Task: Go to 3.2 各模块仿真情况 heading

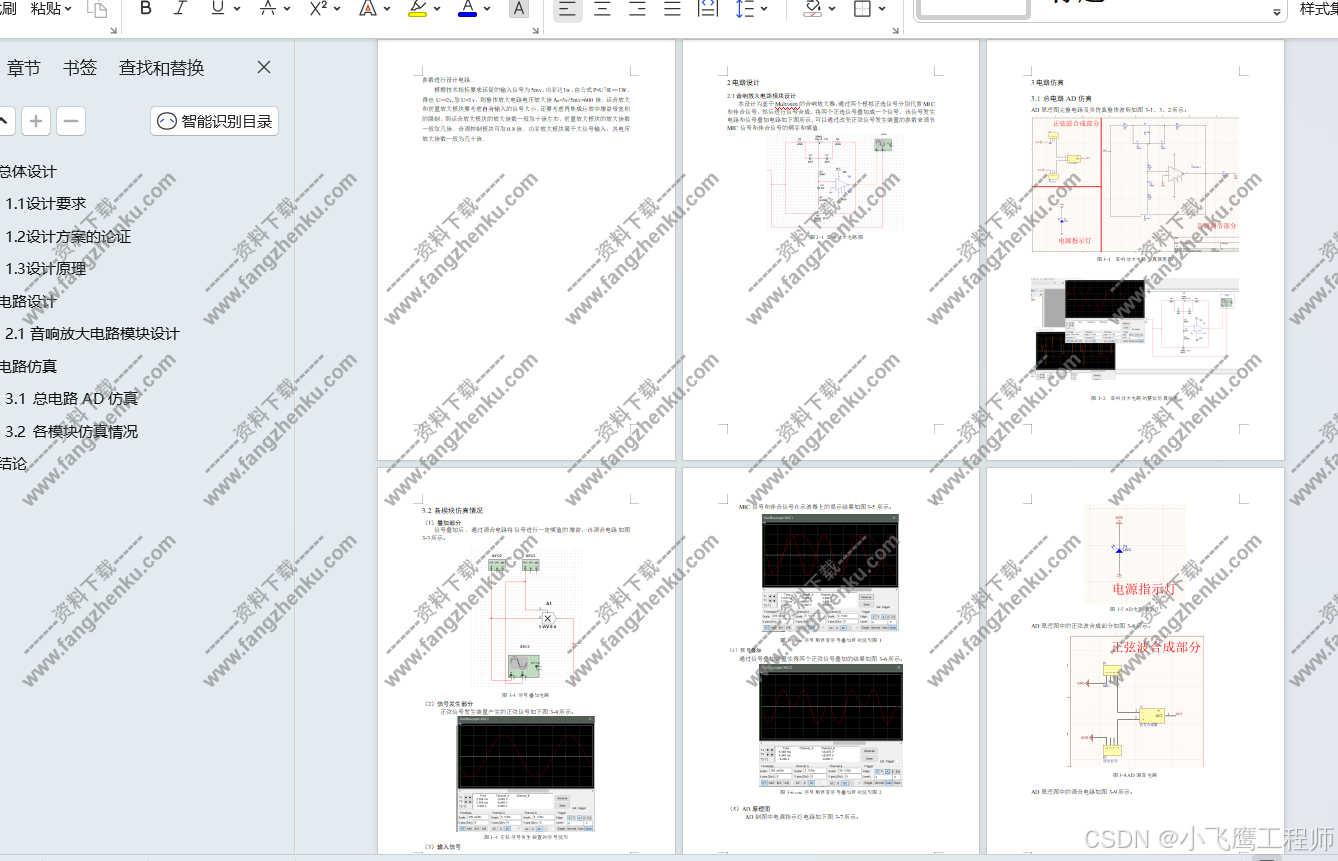Action: pyautogui.click(x=72, y=432)
